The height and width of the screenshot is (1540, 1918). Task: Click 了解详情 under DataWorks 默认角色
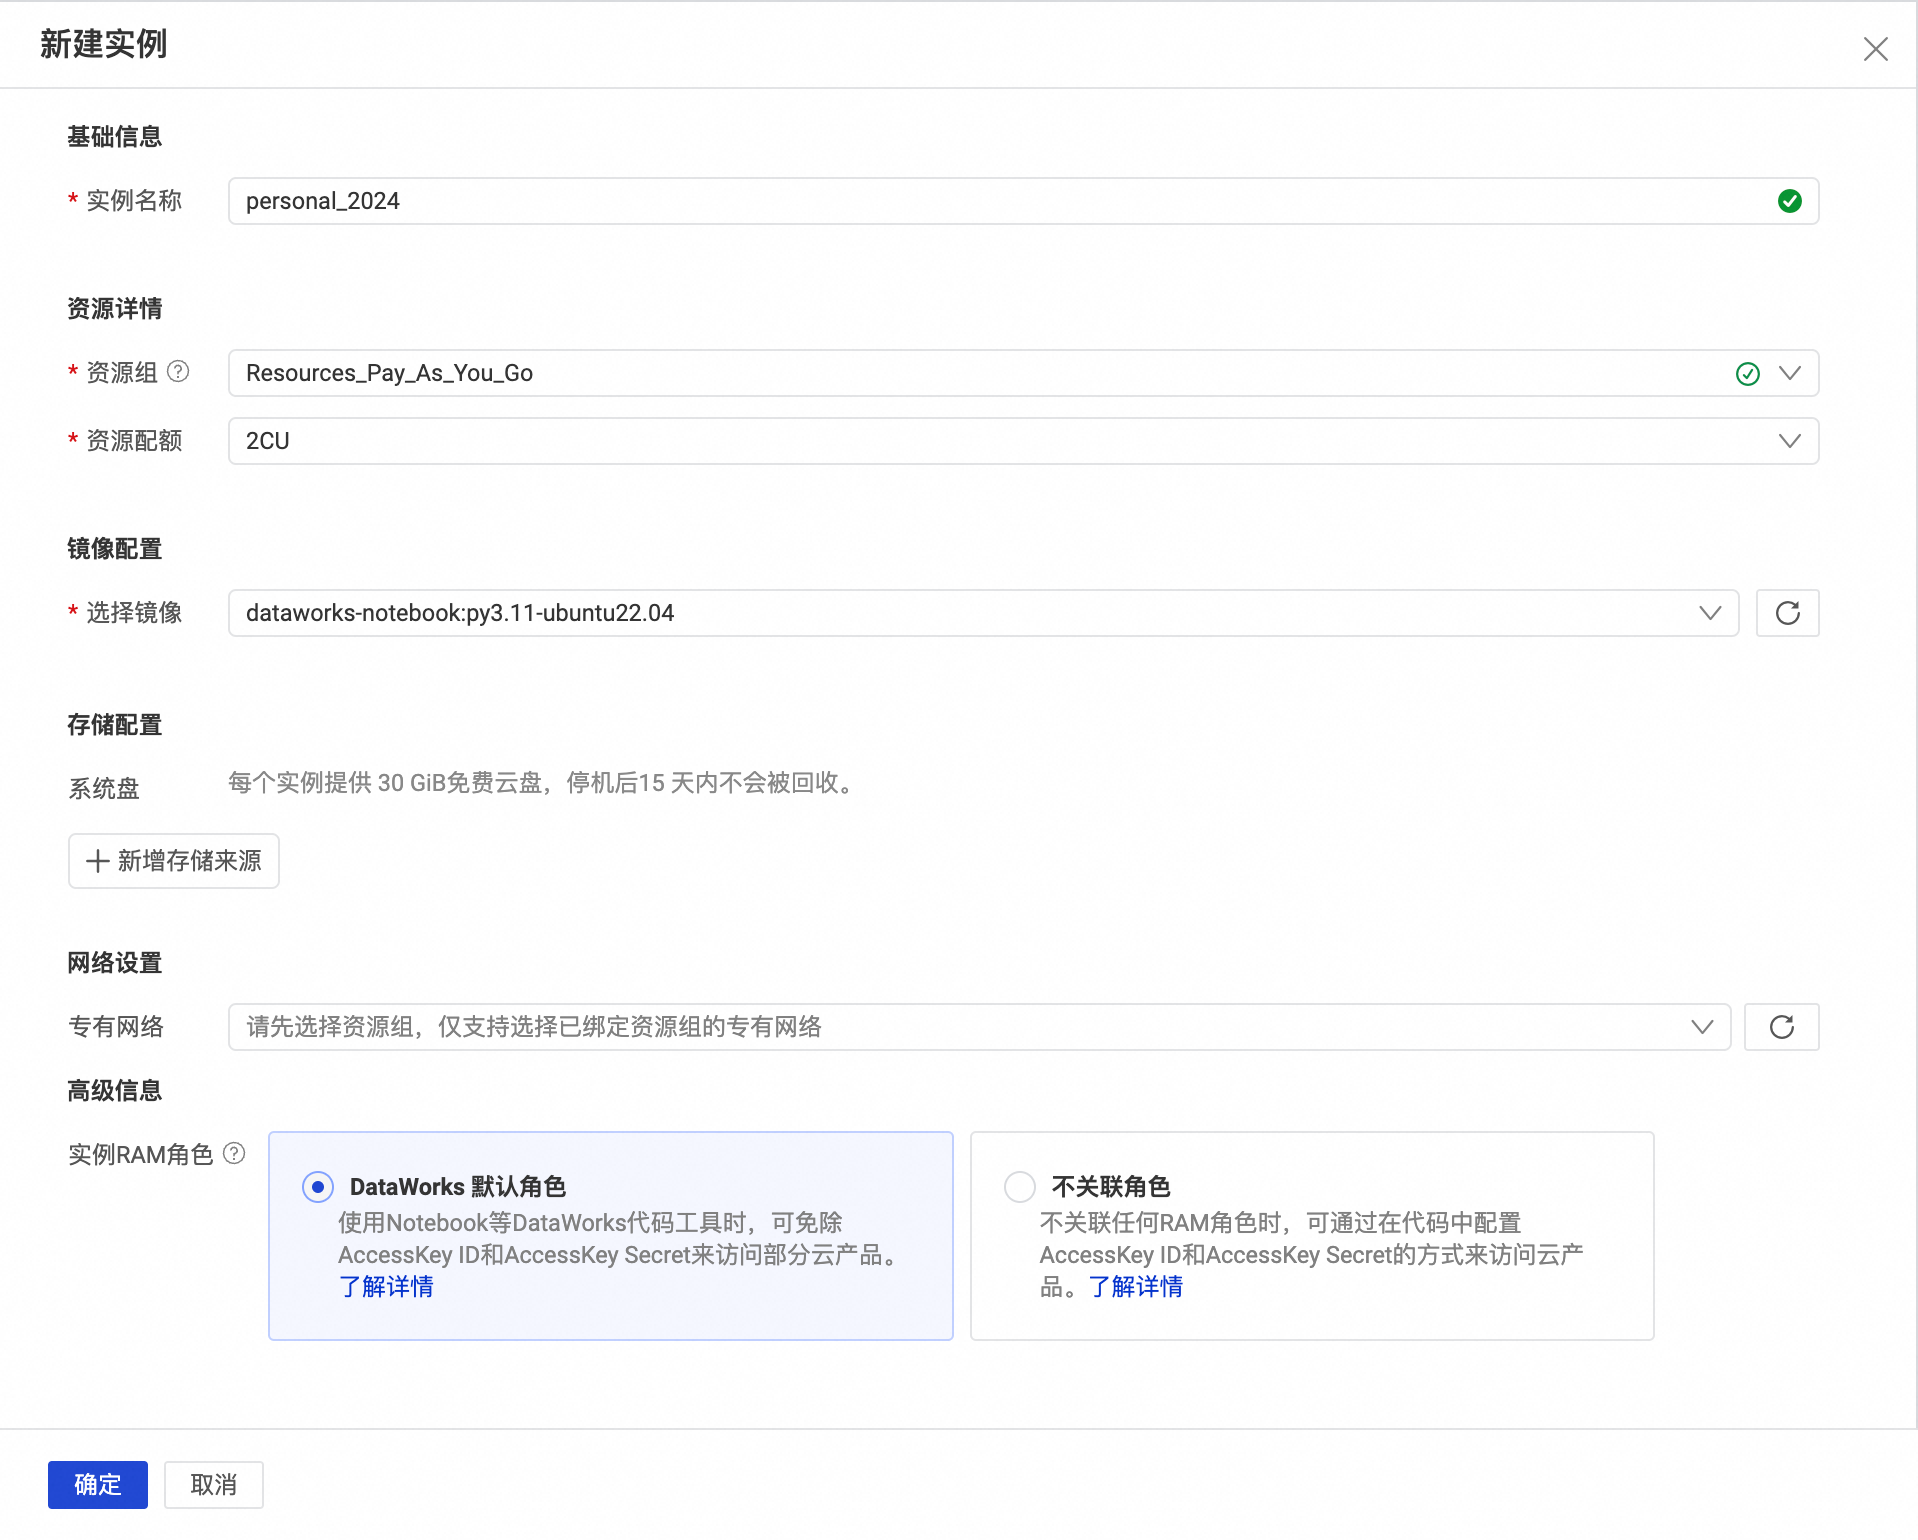(x=386, y=1287)
